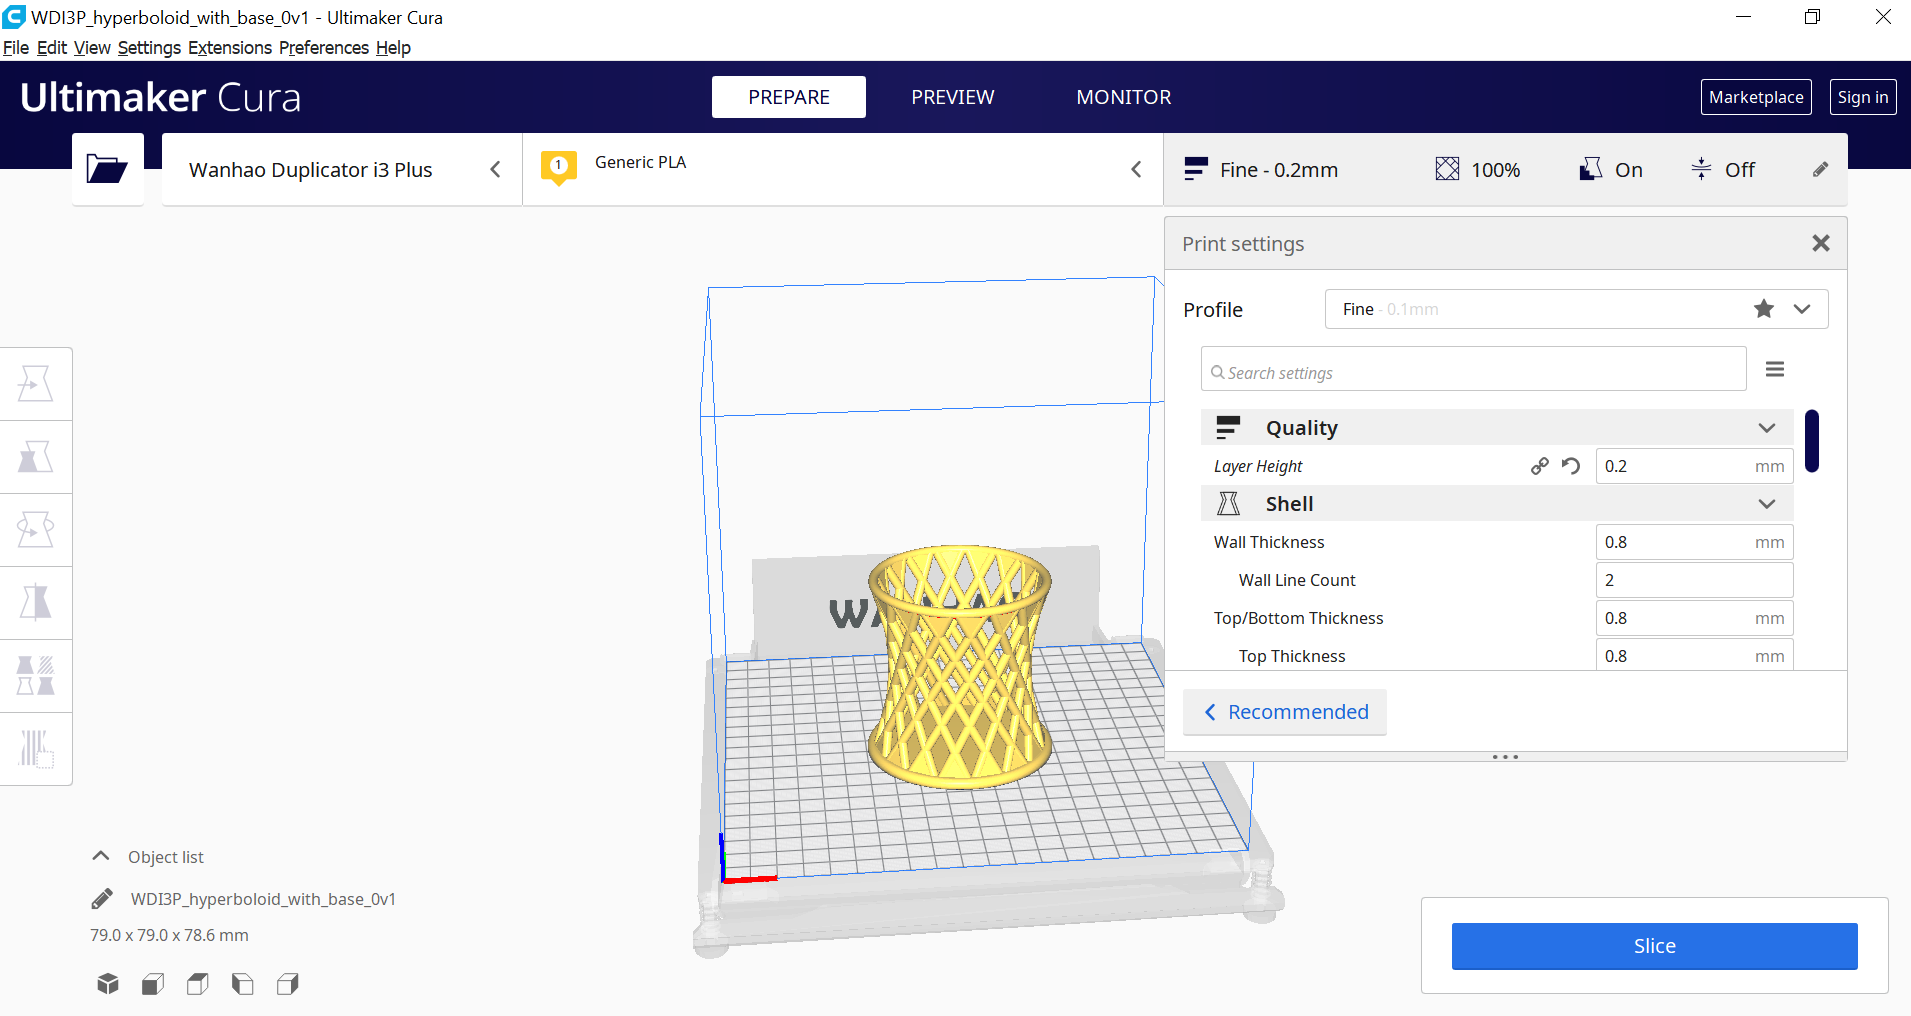Select the yellow hyperboloid model on build plate

(960, 665)
